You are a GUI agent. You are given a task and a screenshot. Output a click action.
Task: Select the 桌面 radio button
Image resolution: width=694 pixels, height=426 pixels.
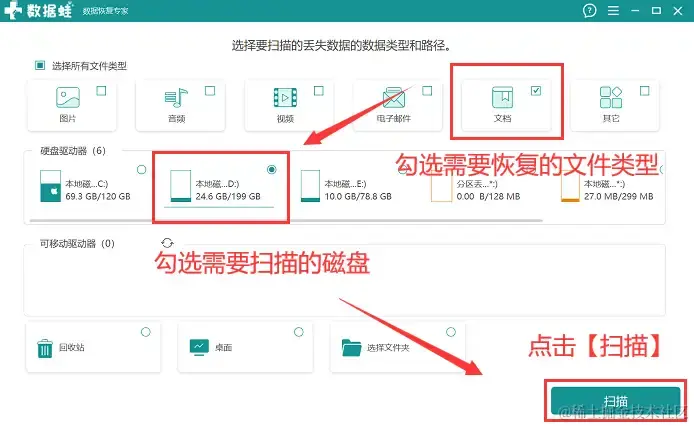coord(299,332)
